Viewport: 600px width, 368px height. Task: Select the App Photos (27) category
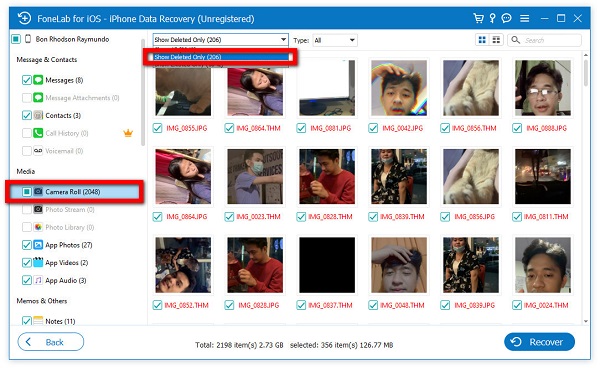click(68, 245)
